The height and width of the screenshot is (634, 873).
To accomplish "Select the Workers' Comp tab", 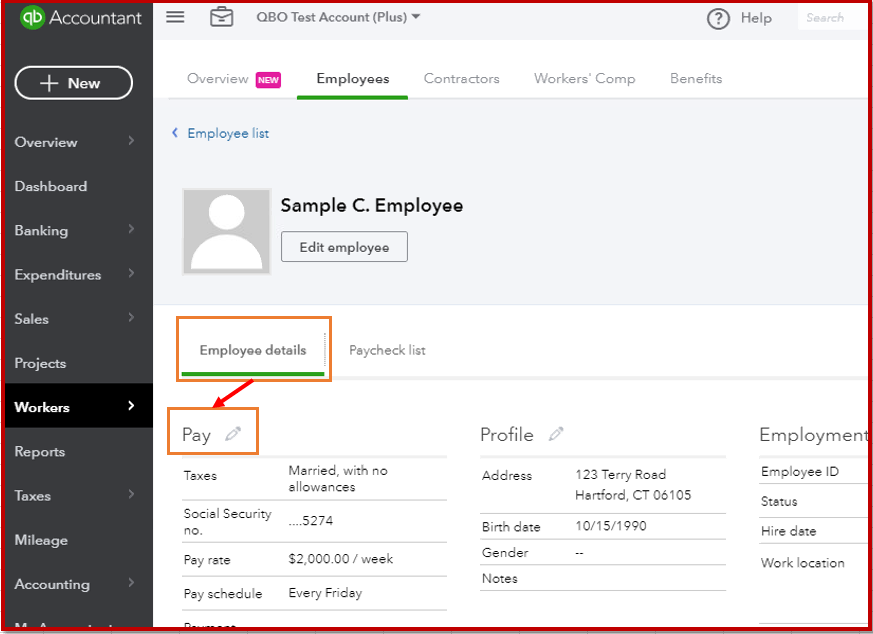I will point(584,79).
